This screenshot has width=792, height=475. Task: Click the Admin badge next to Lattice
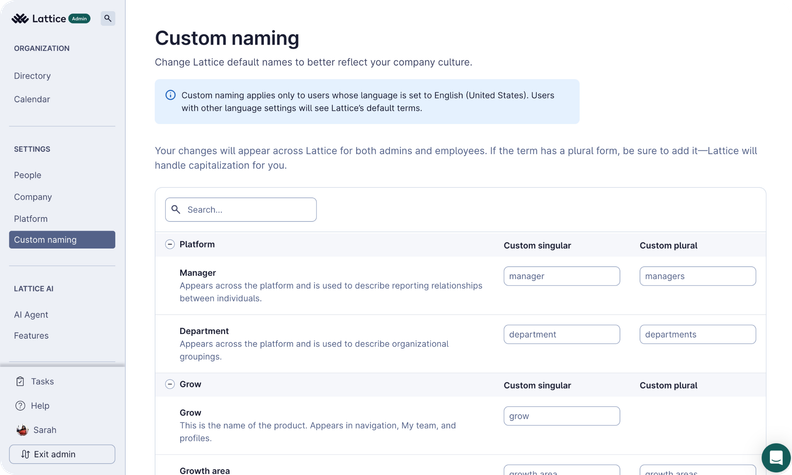79,19
